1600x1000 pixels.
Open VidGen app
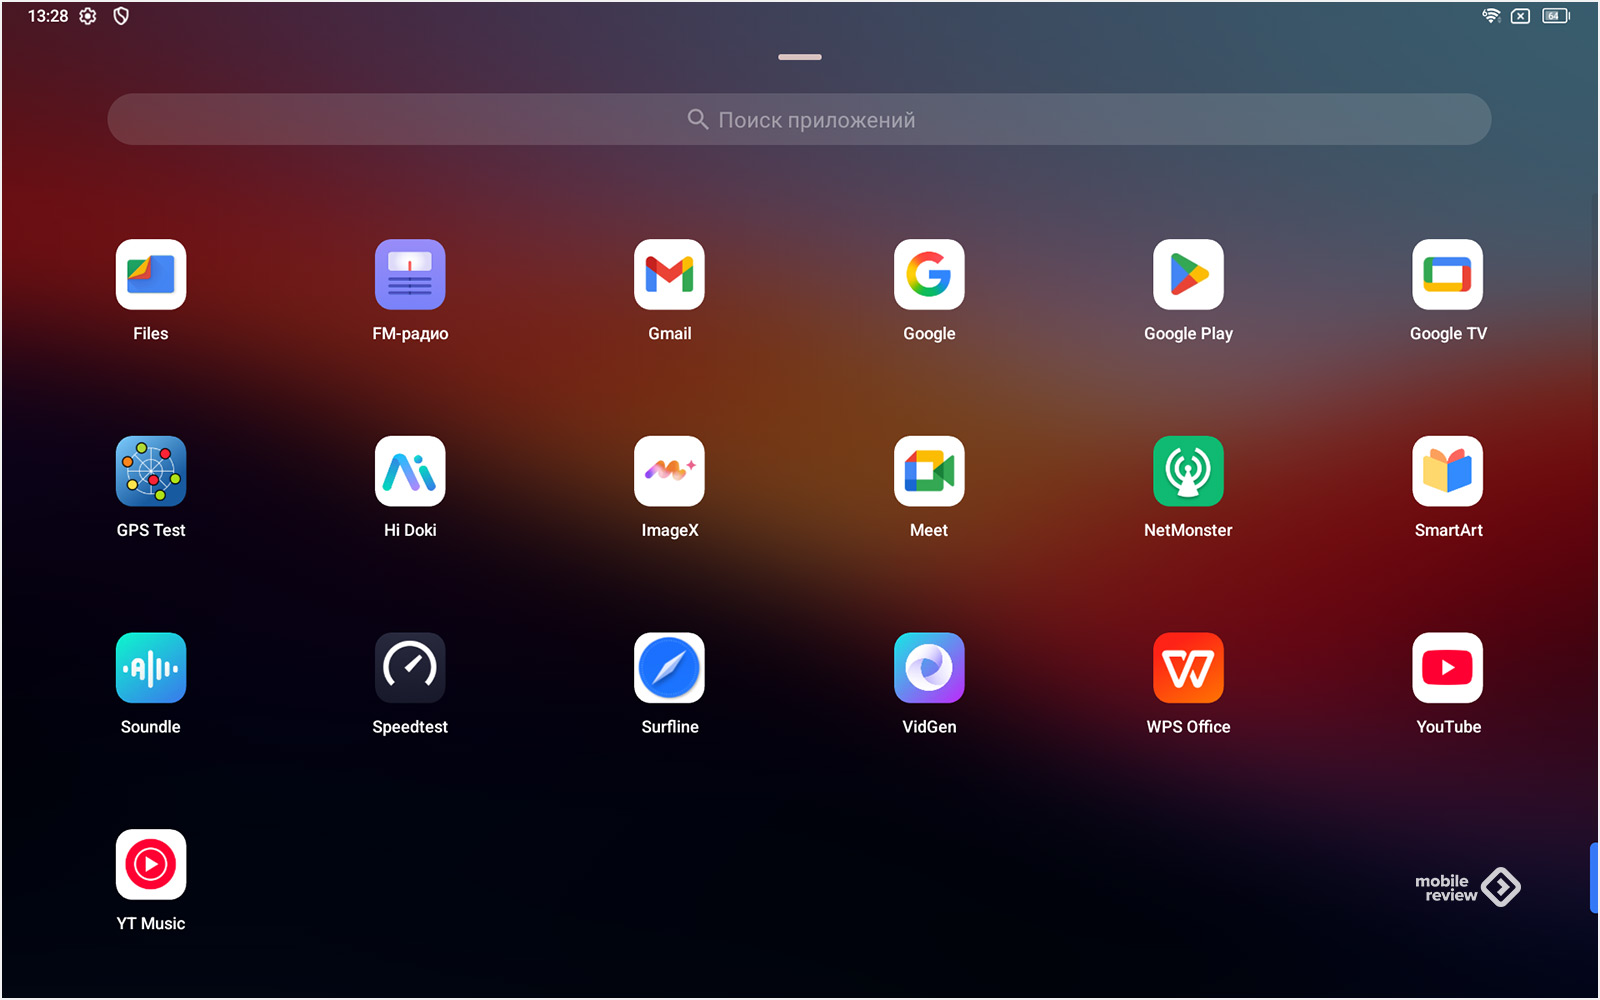[x=929, y=668]
